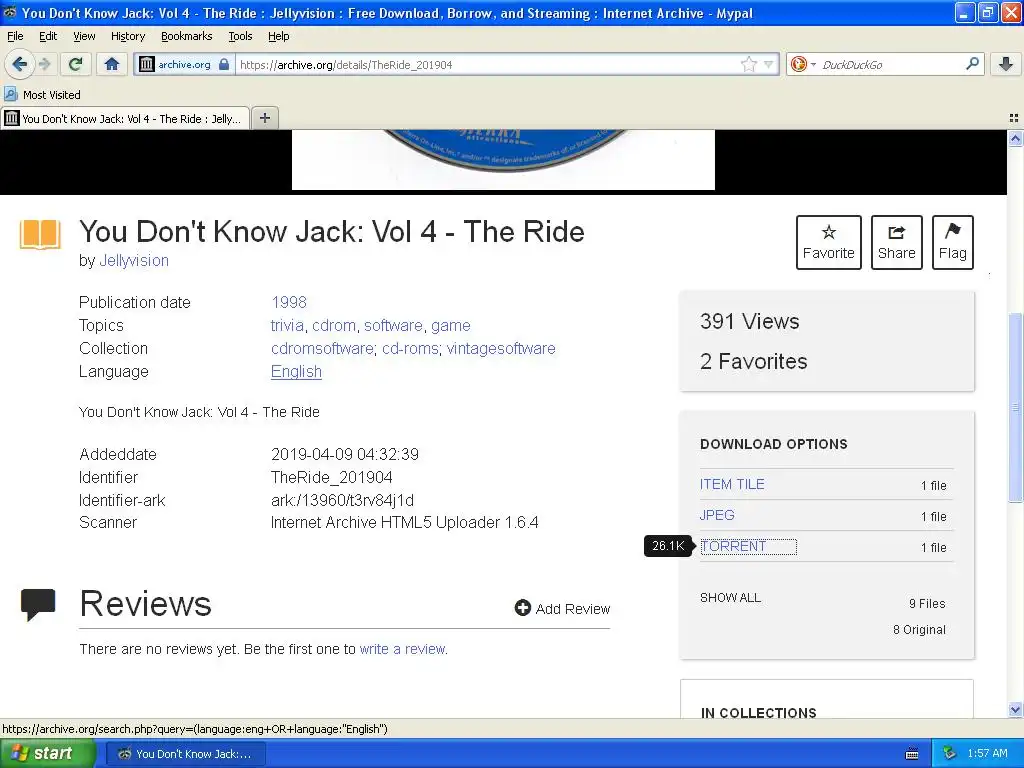The height and width of the screenshot is (768, 1024).
Task: Download the JPEG file
Action: tap(717, 515)
